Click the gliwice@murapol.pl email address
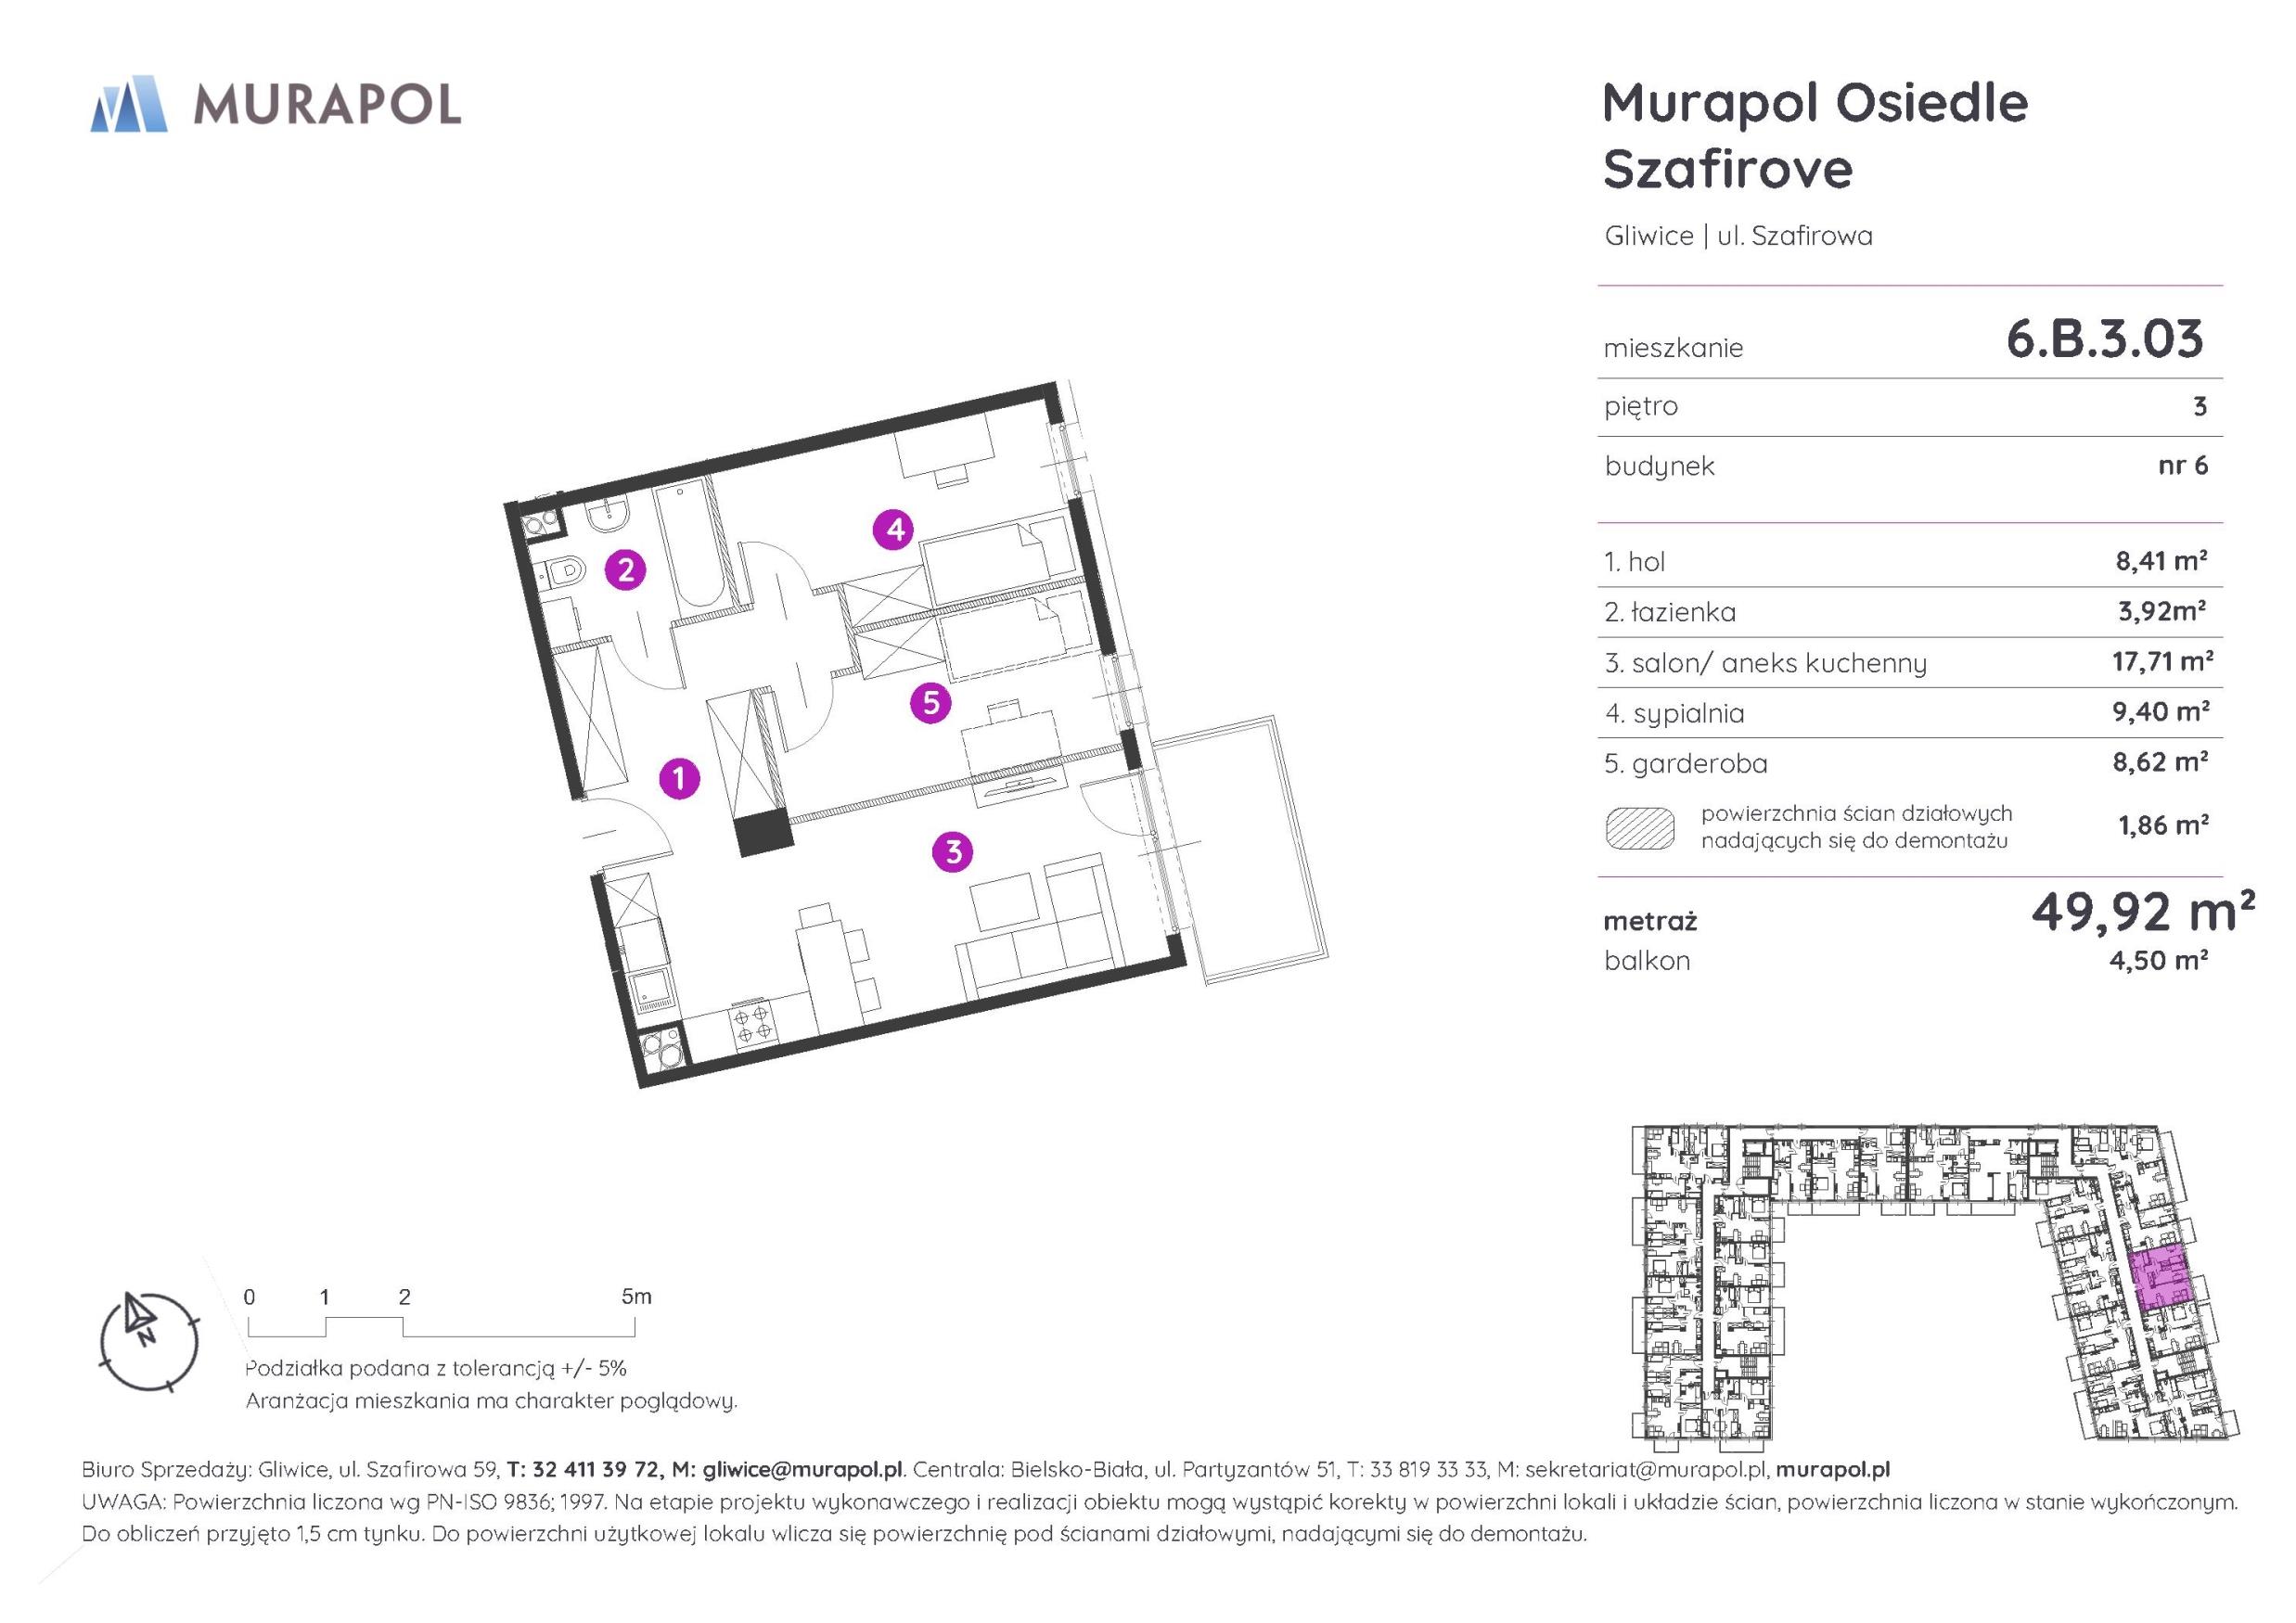The height and width of the screenshot is (1623, 2296). [802, 1469]
